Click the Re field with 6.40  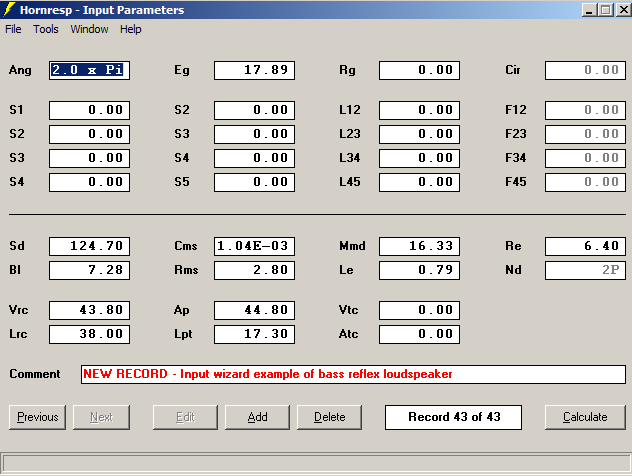585,246
